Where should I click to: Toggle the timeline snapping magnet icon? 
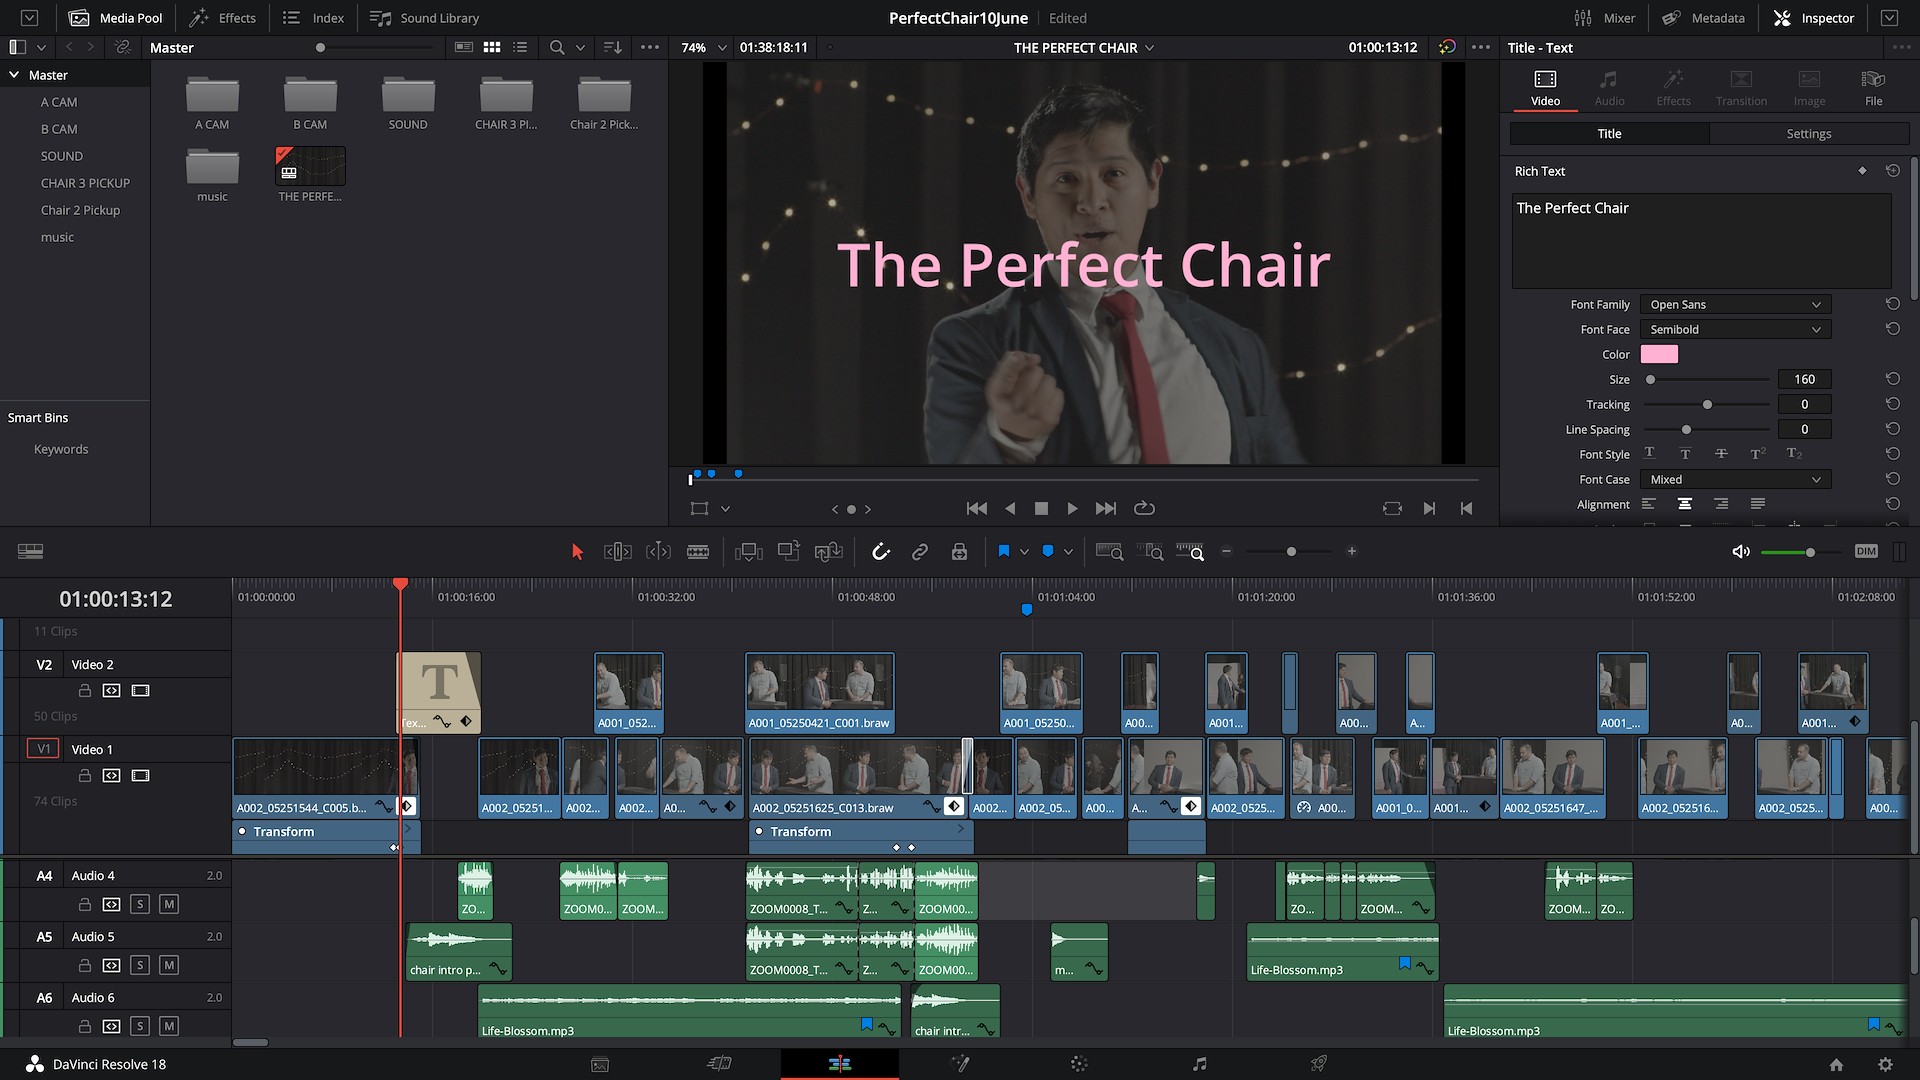point(880,551)
